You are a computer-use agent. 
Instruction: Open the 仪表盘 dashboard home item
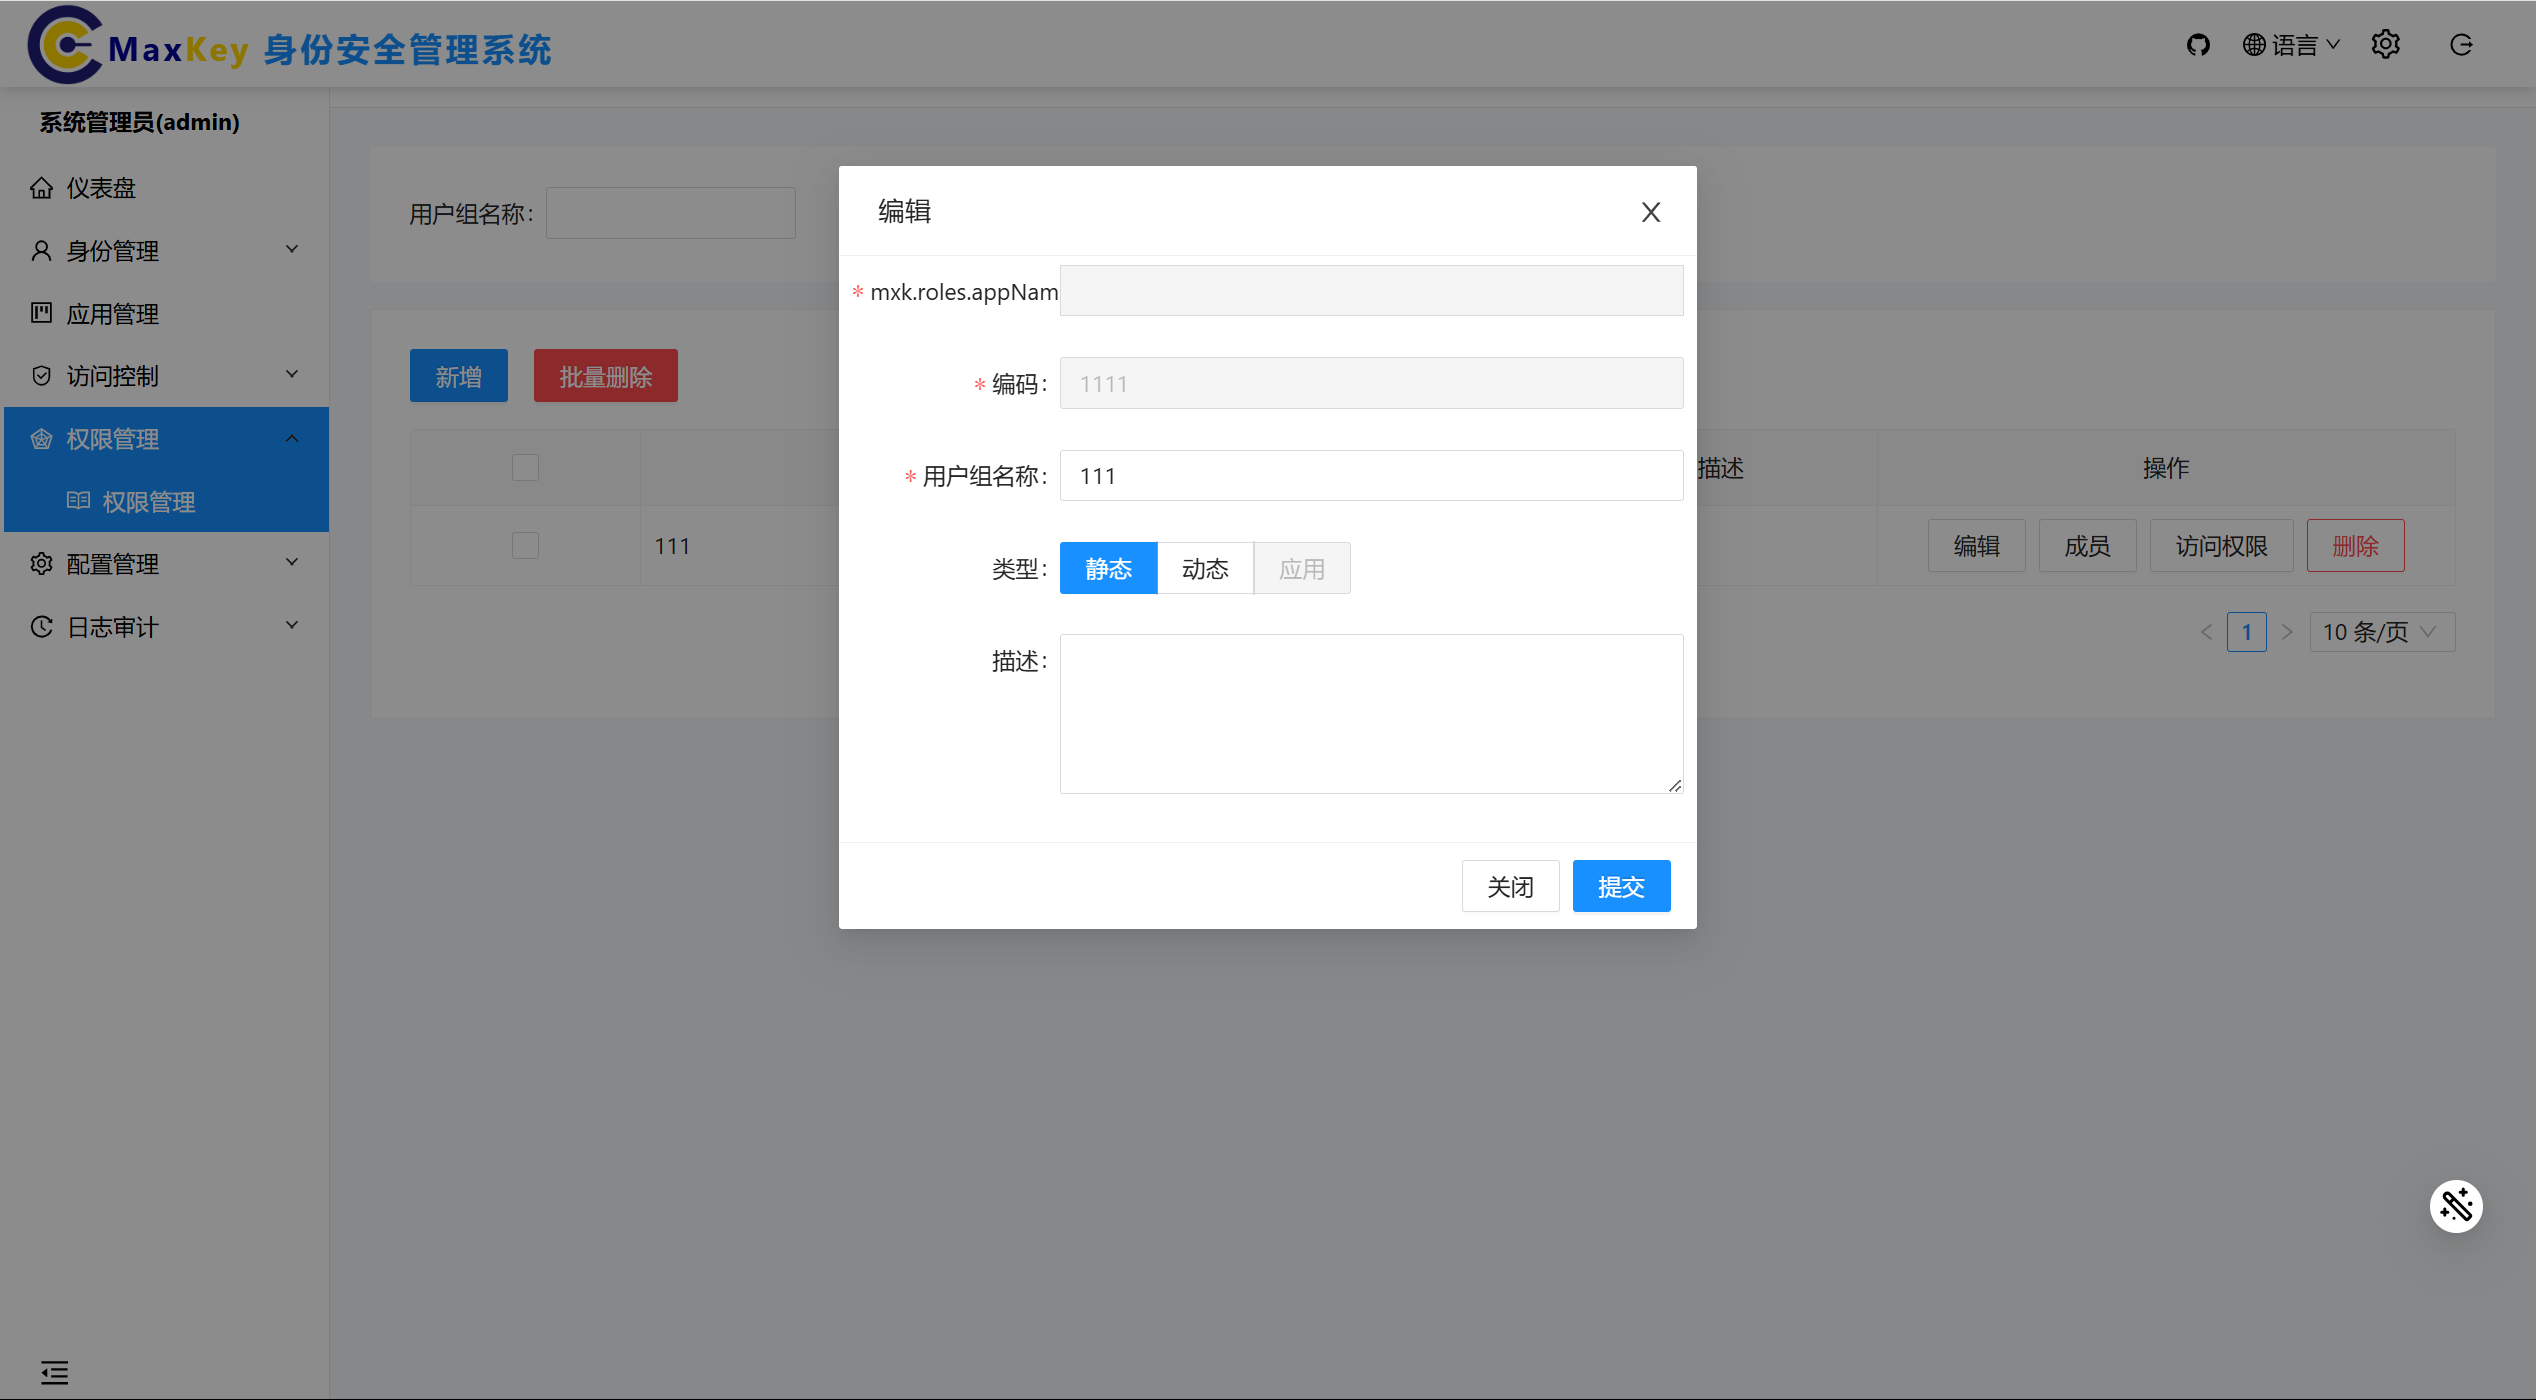coord(100,188)
